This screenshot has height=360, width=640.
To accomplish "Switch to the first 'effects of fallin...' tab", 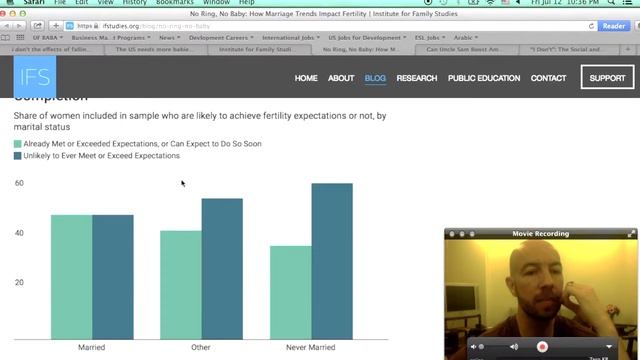I will tap(52, 49).
